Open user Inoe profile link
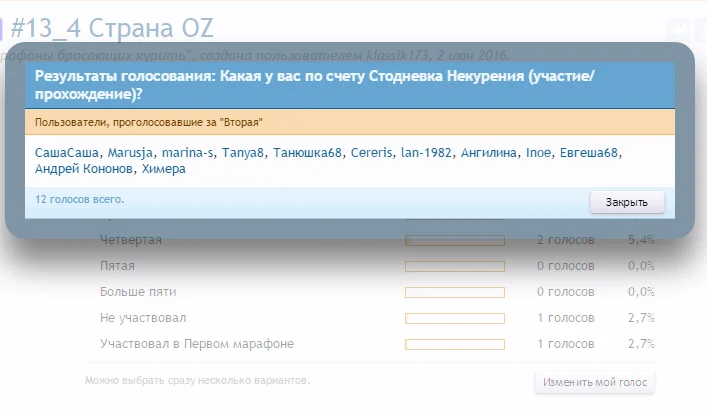The image size is (707, 414). coord(538,153)
